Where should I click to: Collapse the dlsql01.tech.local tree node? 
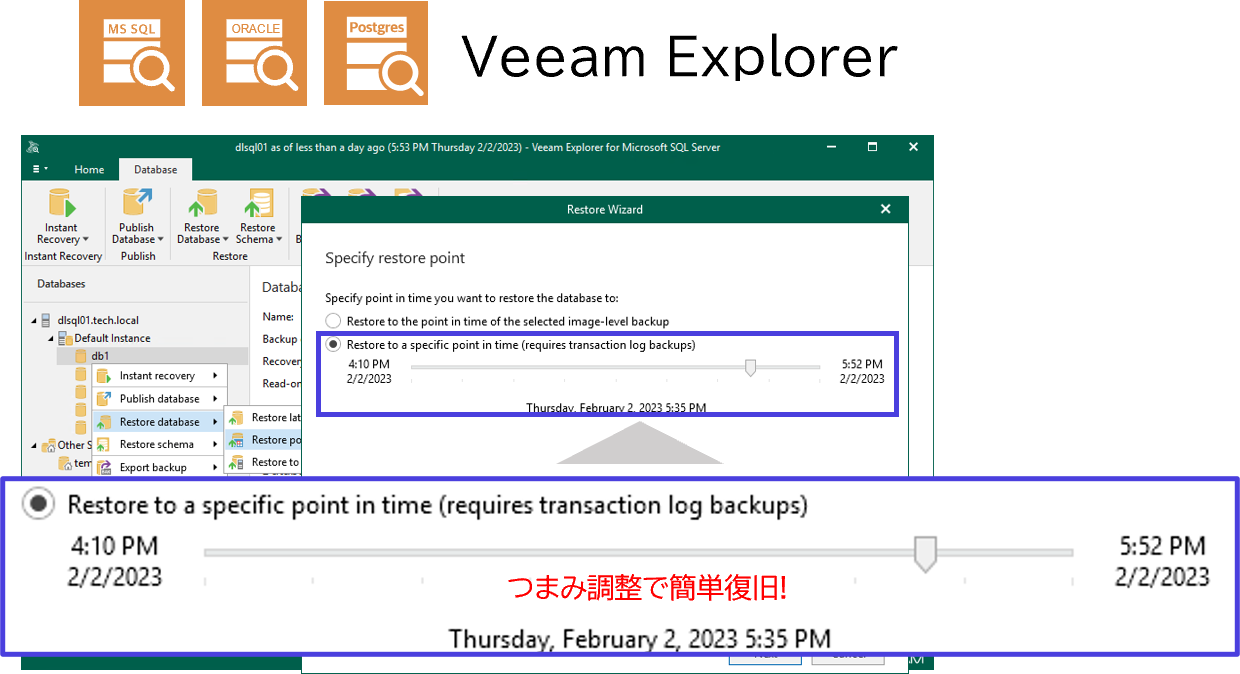pos(34,321)
